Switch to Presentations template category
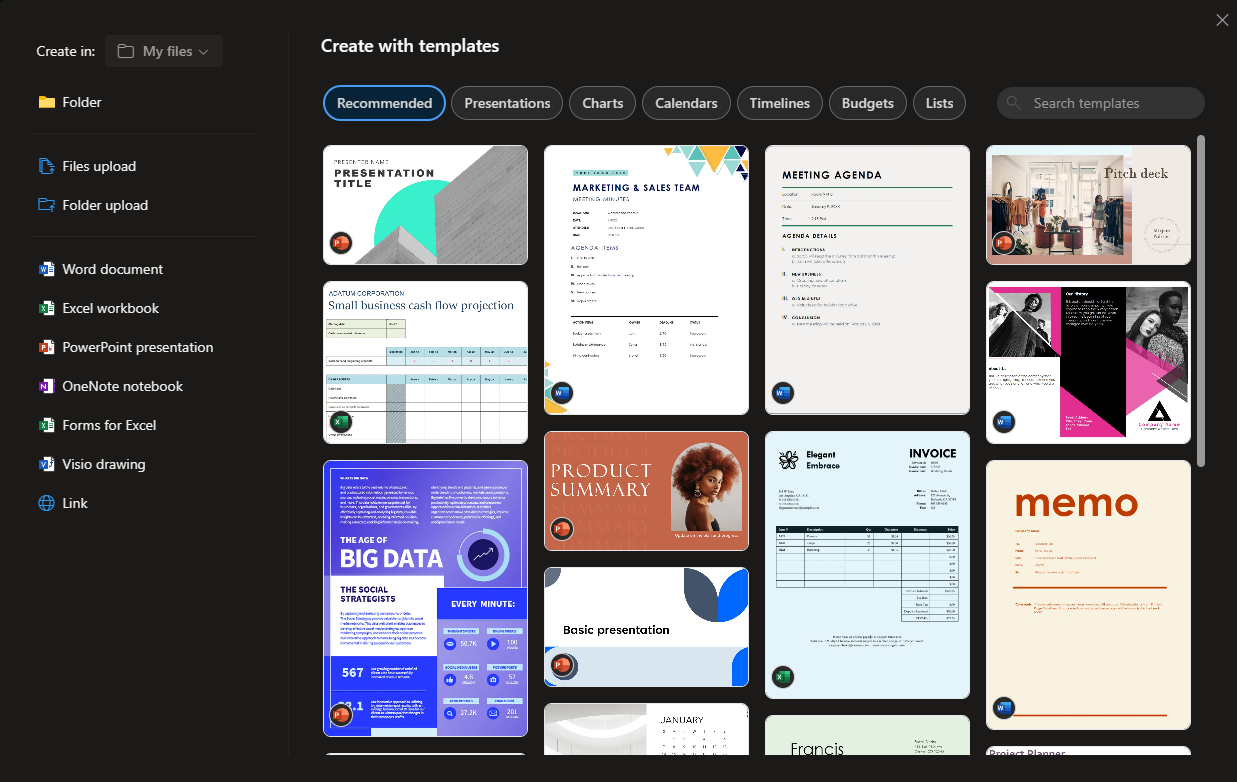Screen dimensions: 1237x782 pyautogui.click(x=507, y=103)
